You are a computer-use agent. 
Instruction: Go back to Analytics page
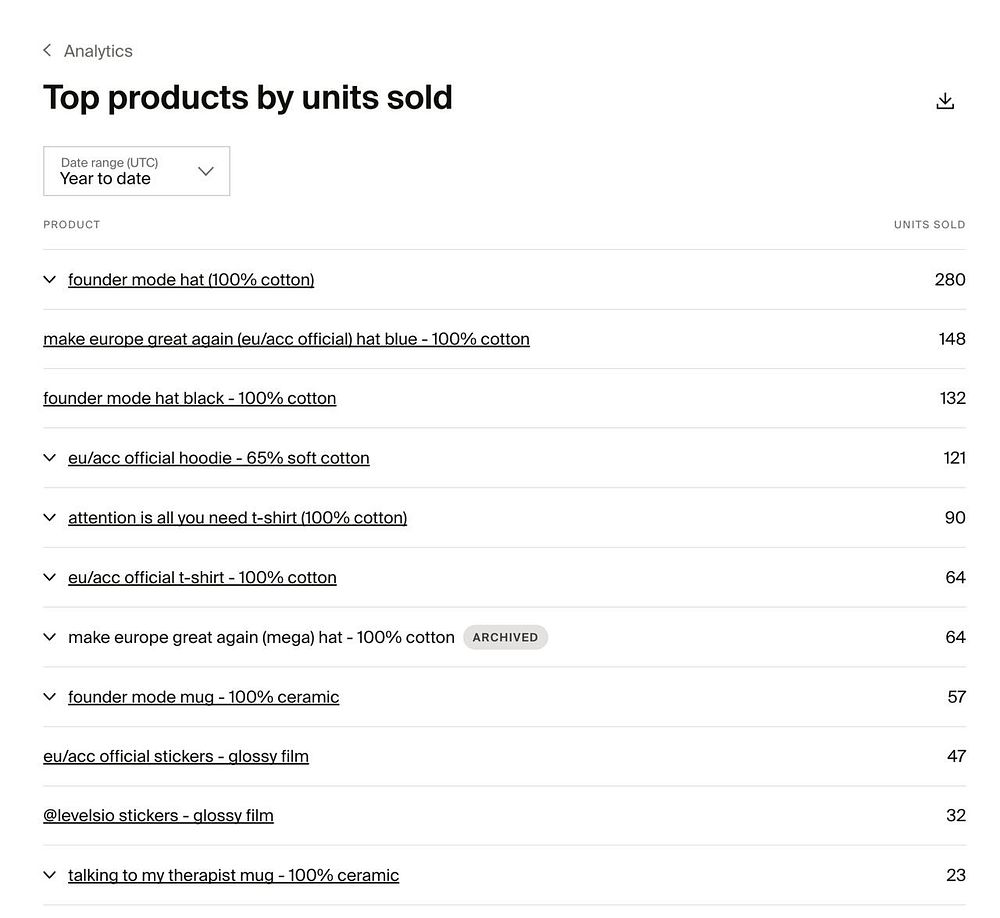[98, 51]
